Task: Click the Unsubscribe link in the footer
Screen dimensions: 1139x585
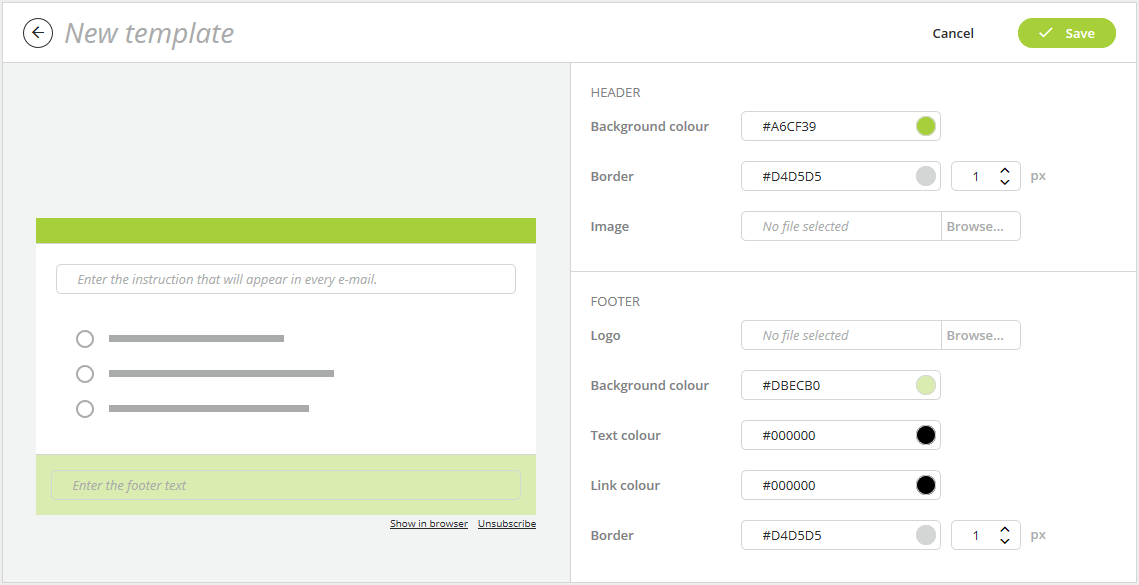Action: pyautogui.click(x=506, y=523)
